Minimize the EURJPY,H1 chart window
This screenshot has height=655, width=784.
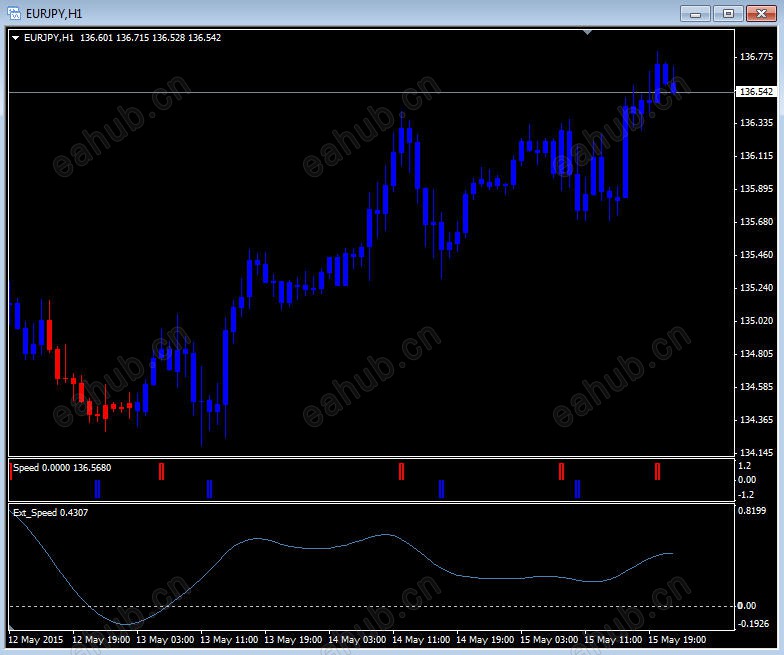coord(696,14)
